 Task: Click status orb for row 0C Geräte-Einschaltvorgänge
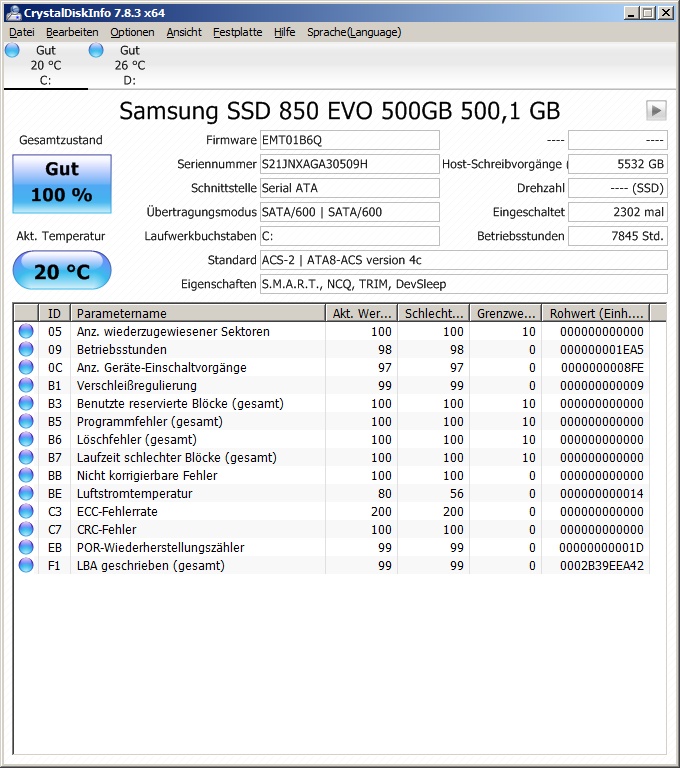(26, 367)
